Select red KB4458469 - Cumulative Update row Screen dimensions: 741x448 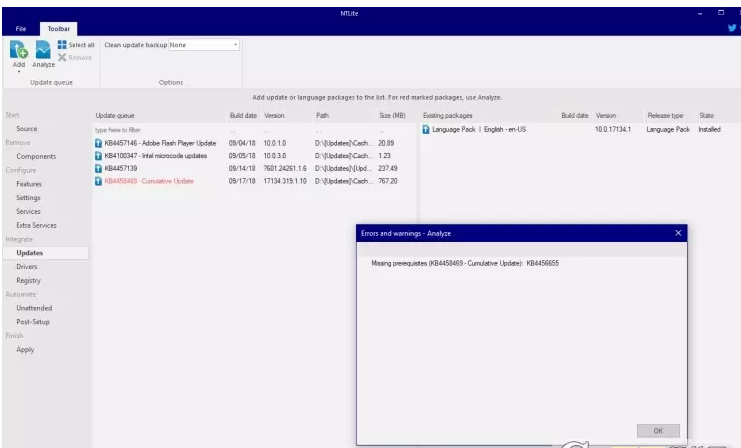tap(254, 181)
